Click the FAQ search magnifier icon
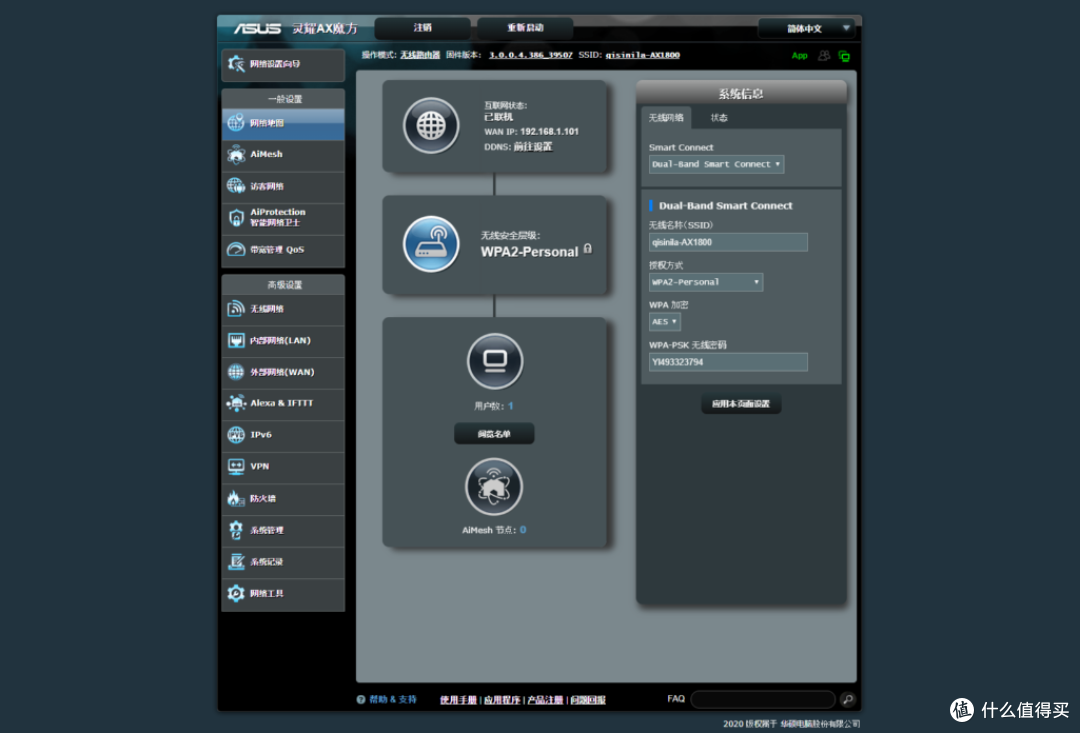This screenshot has height=733, width=1080. 848,699
